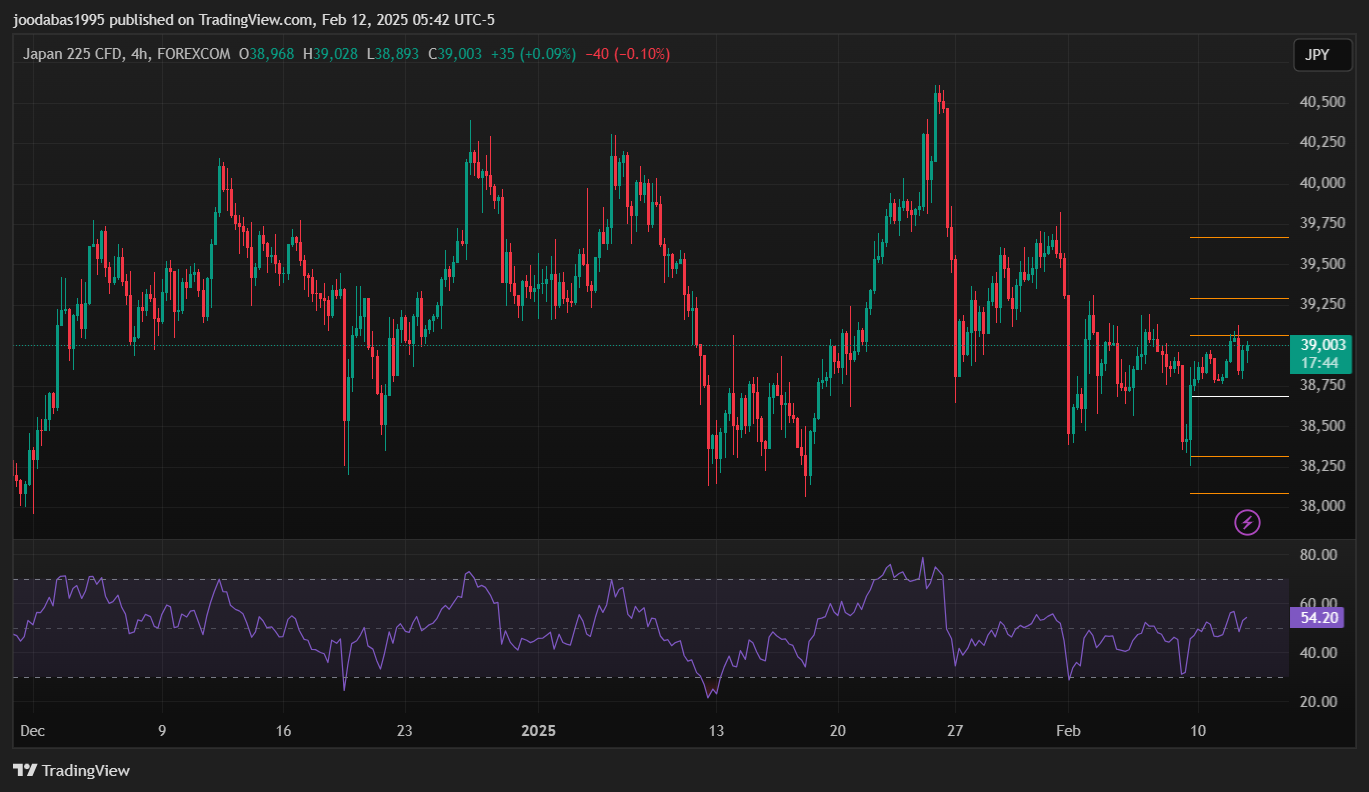The width and height of the screenshot is (1369, 792).
Task: Click the green 39,003 current price label
Action: point(1320,345)
